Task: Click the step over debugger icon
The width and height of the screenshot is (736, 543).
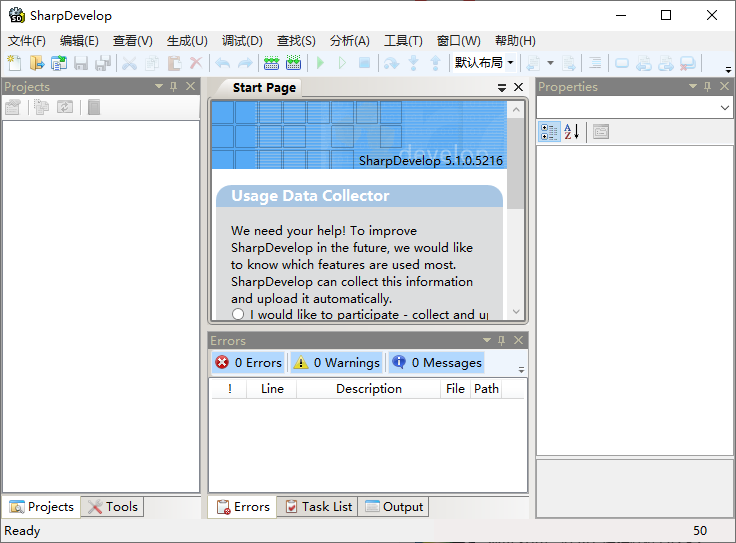Action: pos(391,62)
